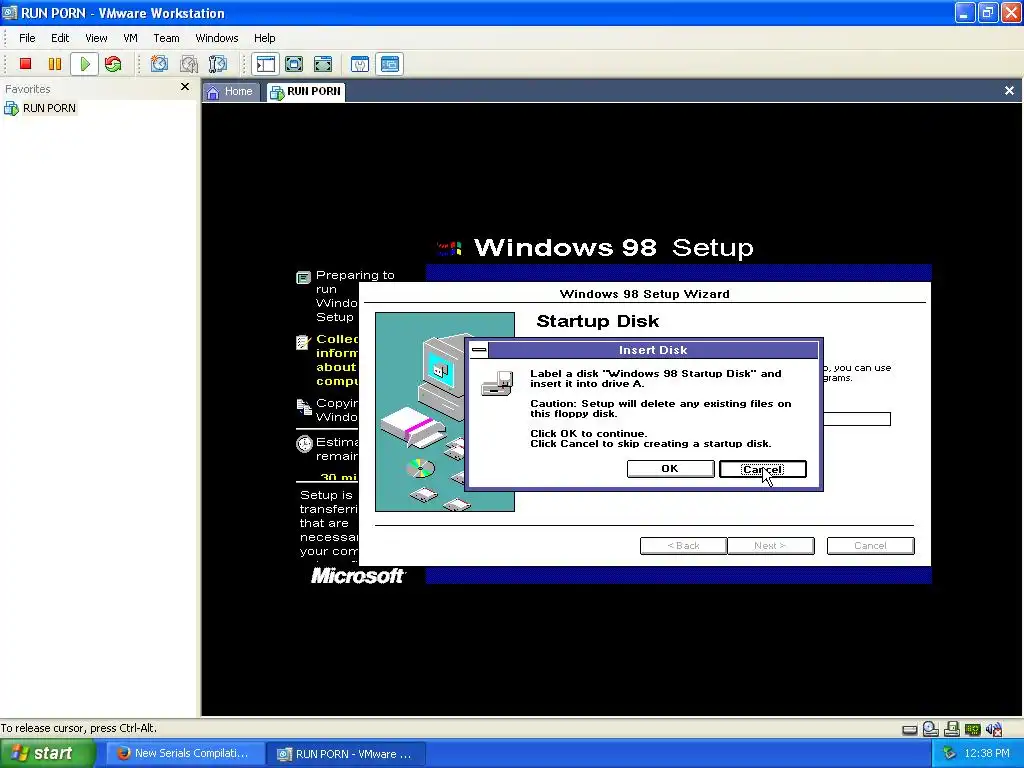The image size is (1024, 768).
Task: Open the New Serials Compilation taskbar item
Action: point(185,754)
